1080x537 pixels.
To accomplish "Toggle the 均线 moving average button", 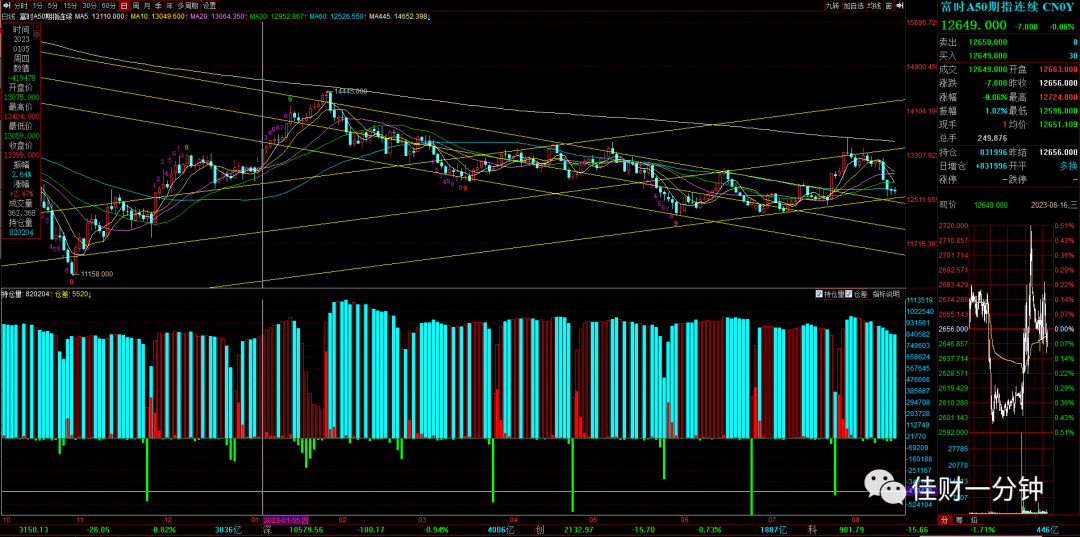I will click(x=874, y=6).
